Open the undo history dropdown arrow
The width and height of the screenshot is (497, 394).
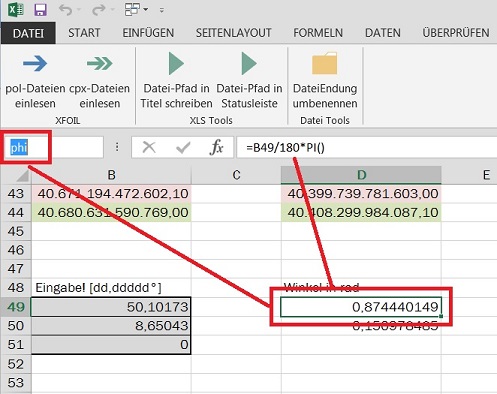coord(79,10)
